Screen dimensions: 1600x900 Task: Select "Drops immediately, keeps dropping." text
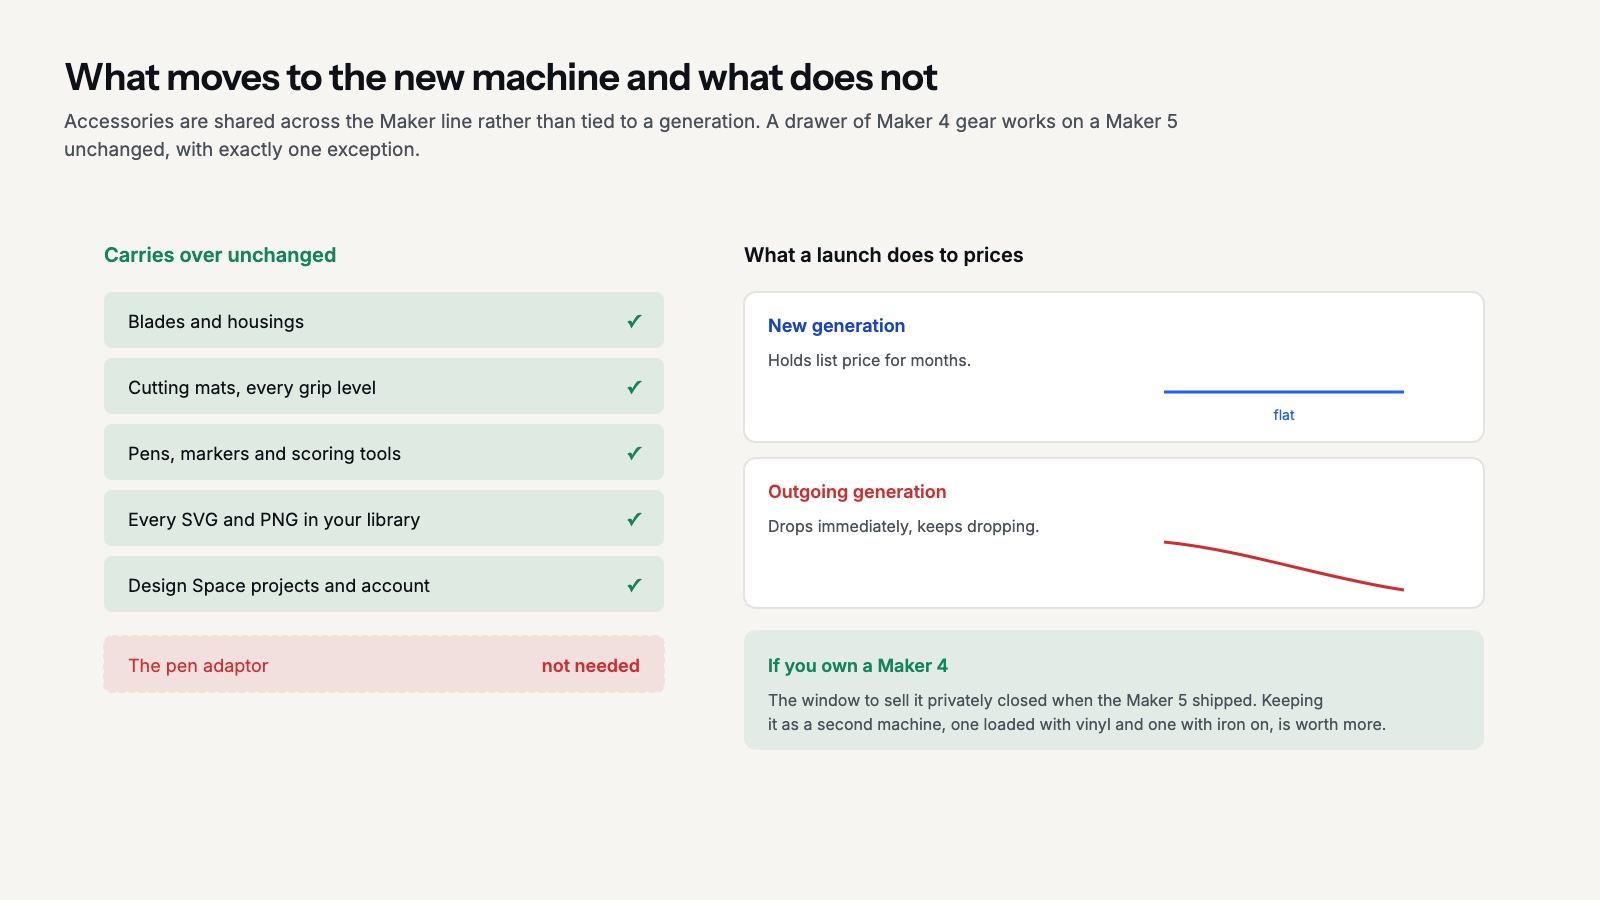pyautogui.click(x=904, y=526)
